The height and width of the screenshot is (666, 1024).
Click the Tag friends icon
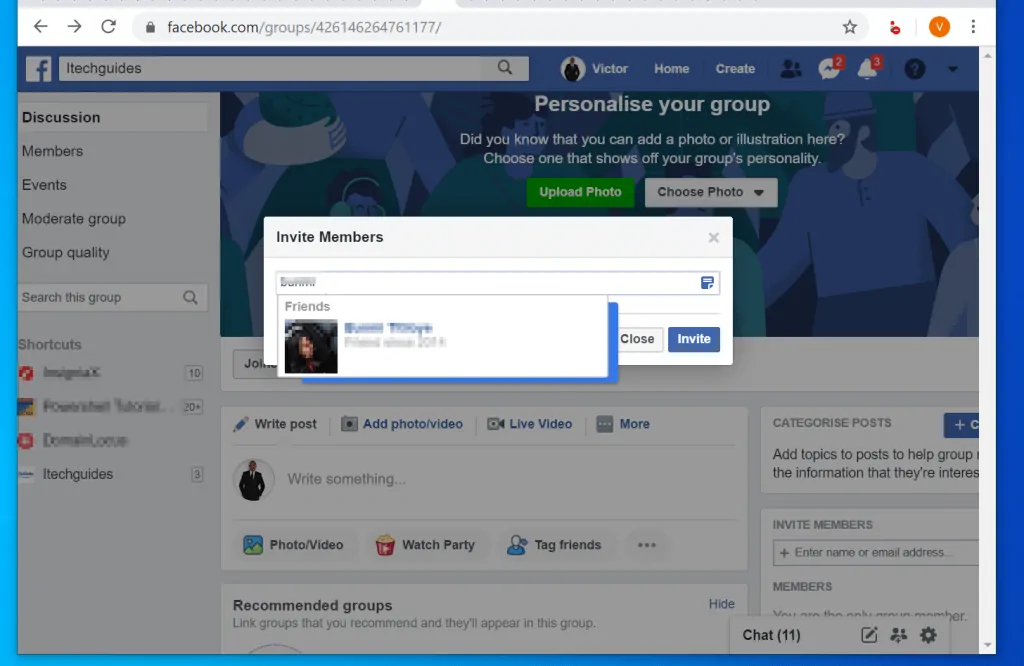(516, 545)
